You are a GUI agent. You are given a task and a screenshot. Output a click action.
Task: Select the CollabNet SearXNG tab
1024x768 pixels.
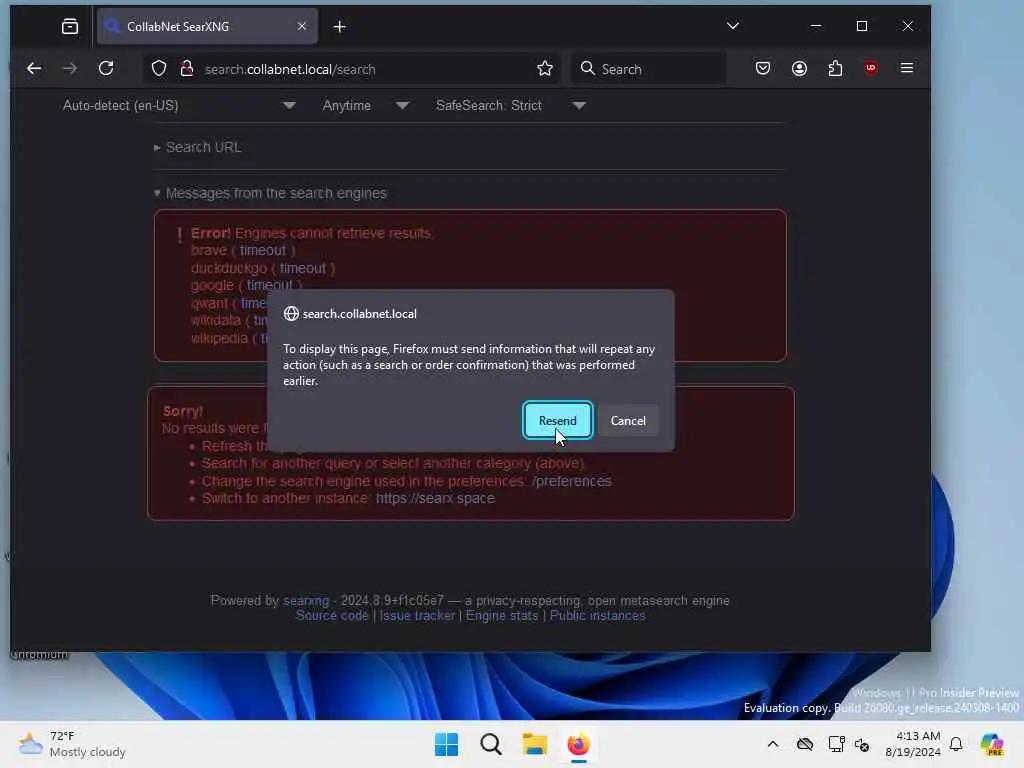point(207,27)
